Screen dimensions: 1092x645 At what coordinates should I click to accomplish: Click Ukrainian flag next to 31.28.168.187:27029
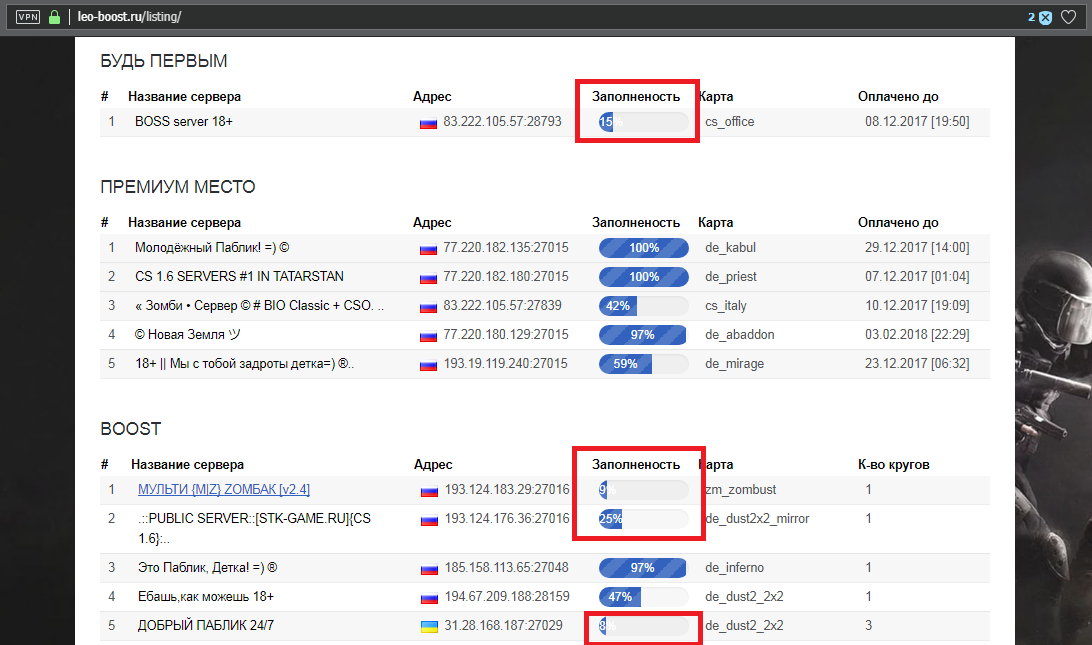click(x=429, y=627)
